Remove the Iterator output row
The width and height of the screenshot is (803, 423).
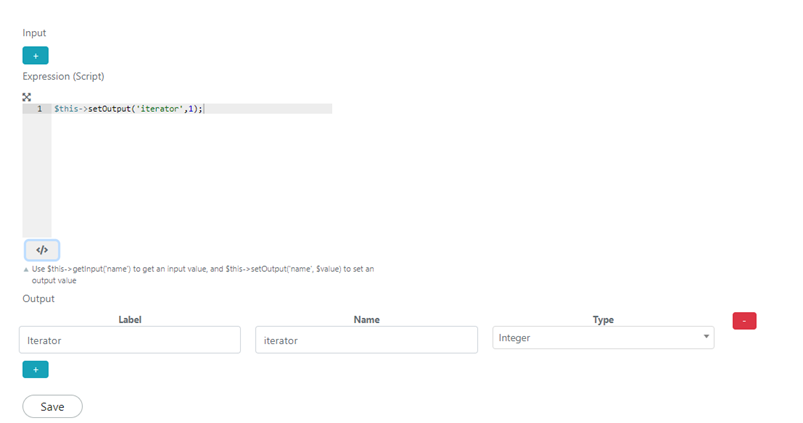point(744,321)
